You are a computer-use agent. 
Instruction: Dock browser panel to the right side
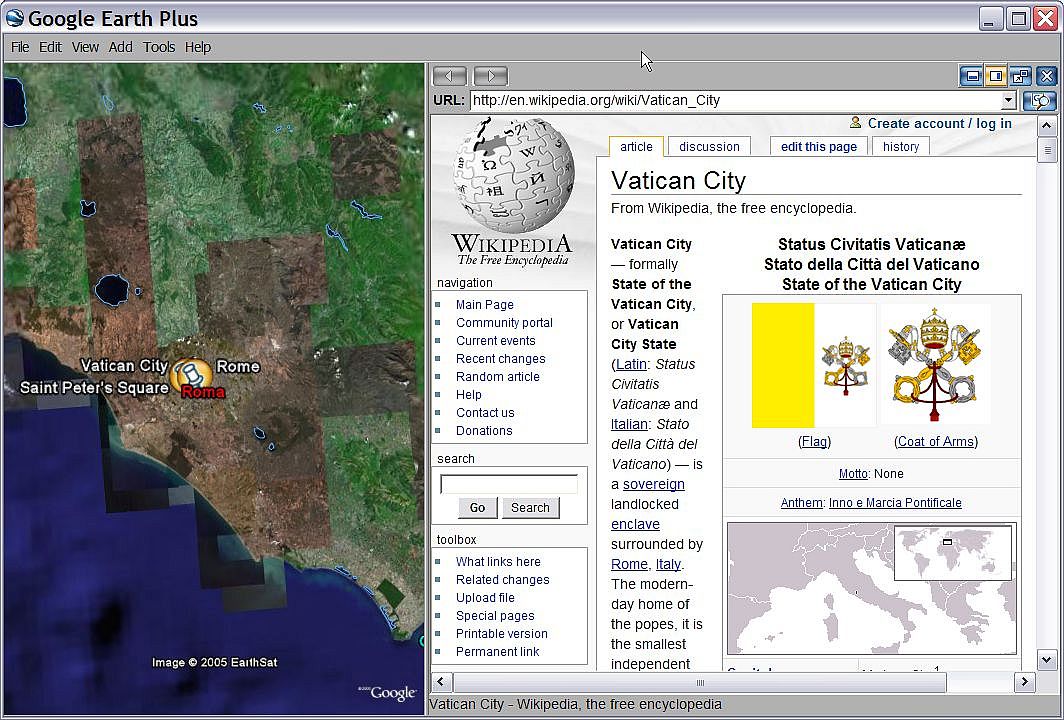[995, 76]
